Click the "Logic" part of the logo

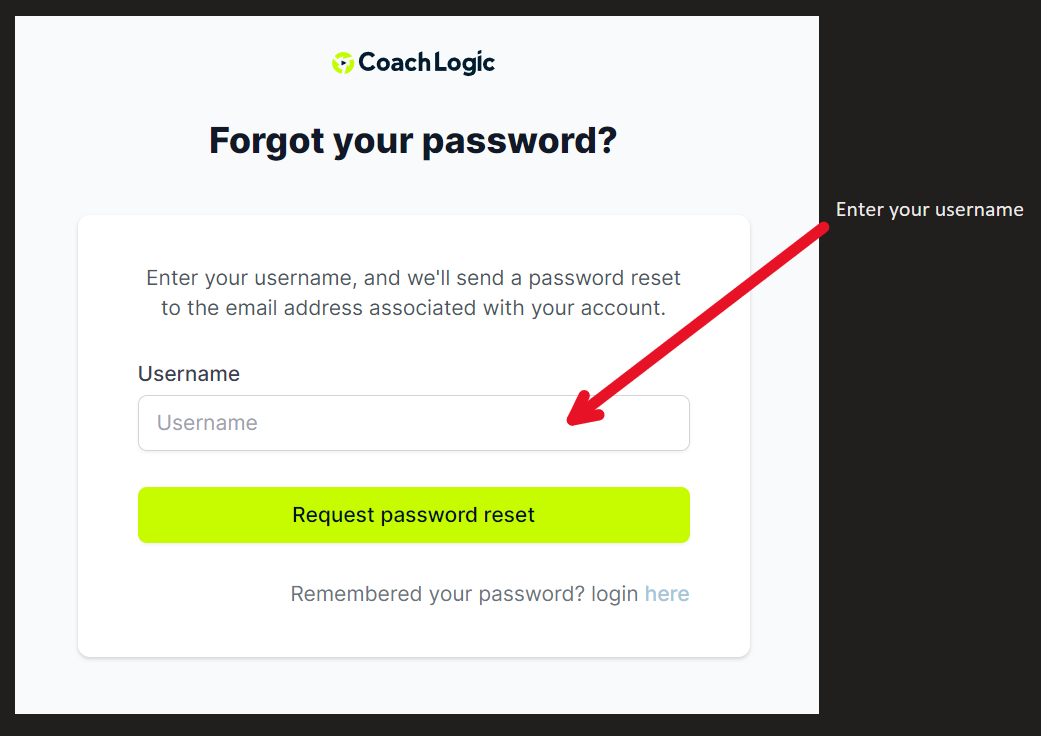click(x=465, y=63)
